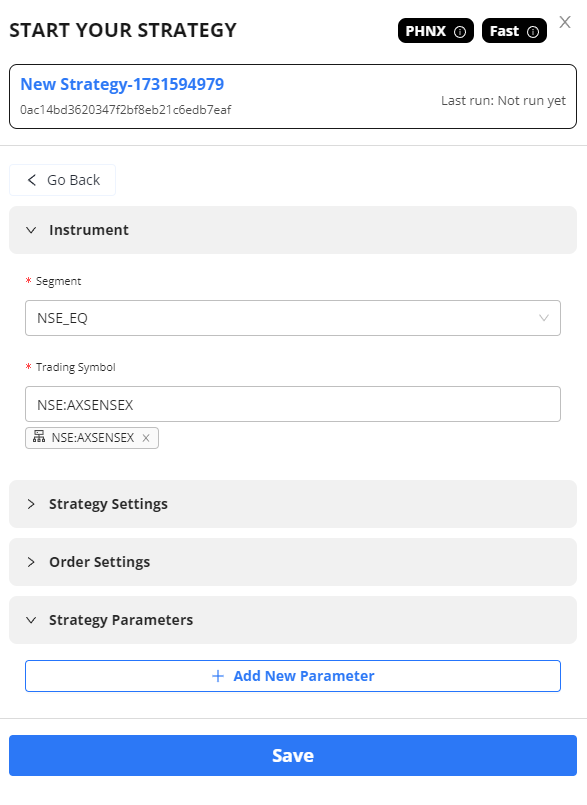The width and height of the screenshot is (587, 805).
Task: Click the Fast badge
Action: (514, 31)
